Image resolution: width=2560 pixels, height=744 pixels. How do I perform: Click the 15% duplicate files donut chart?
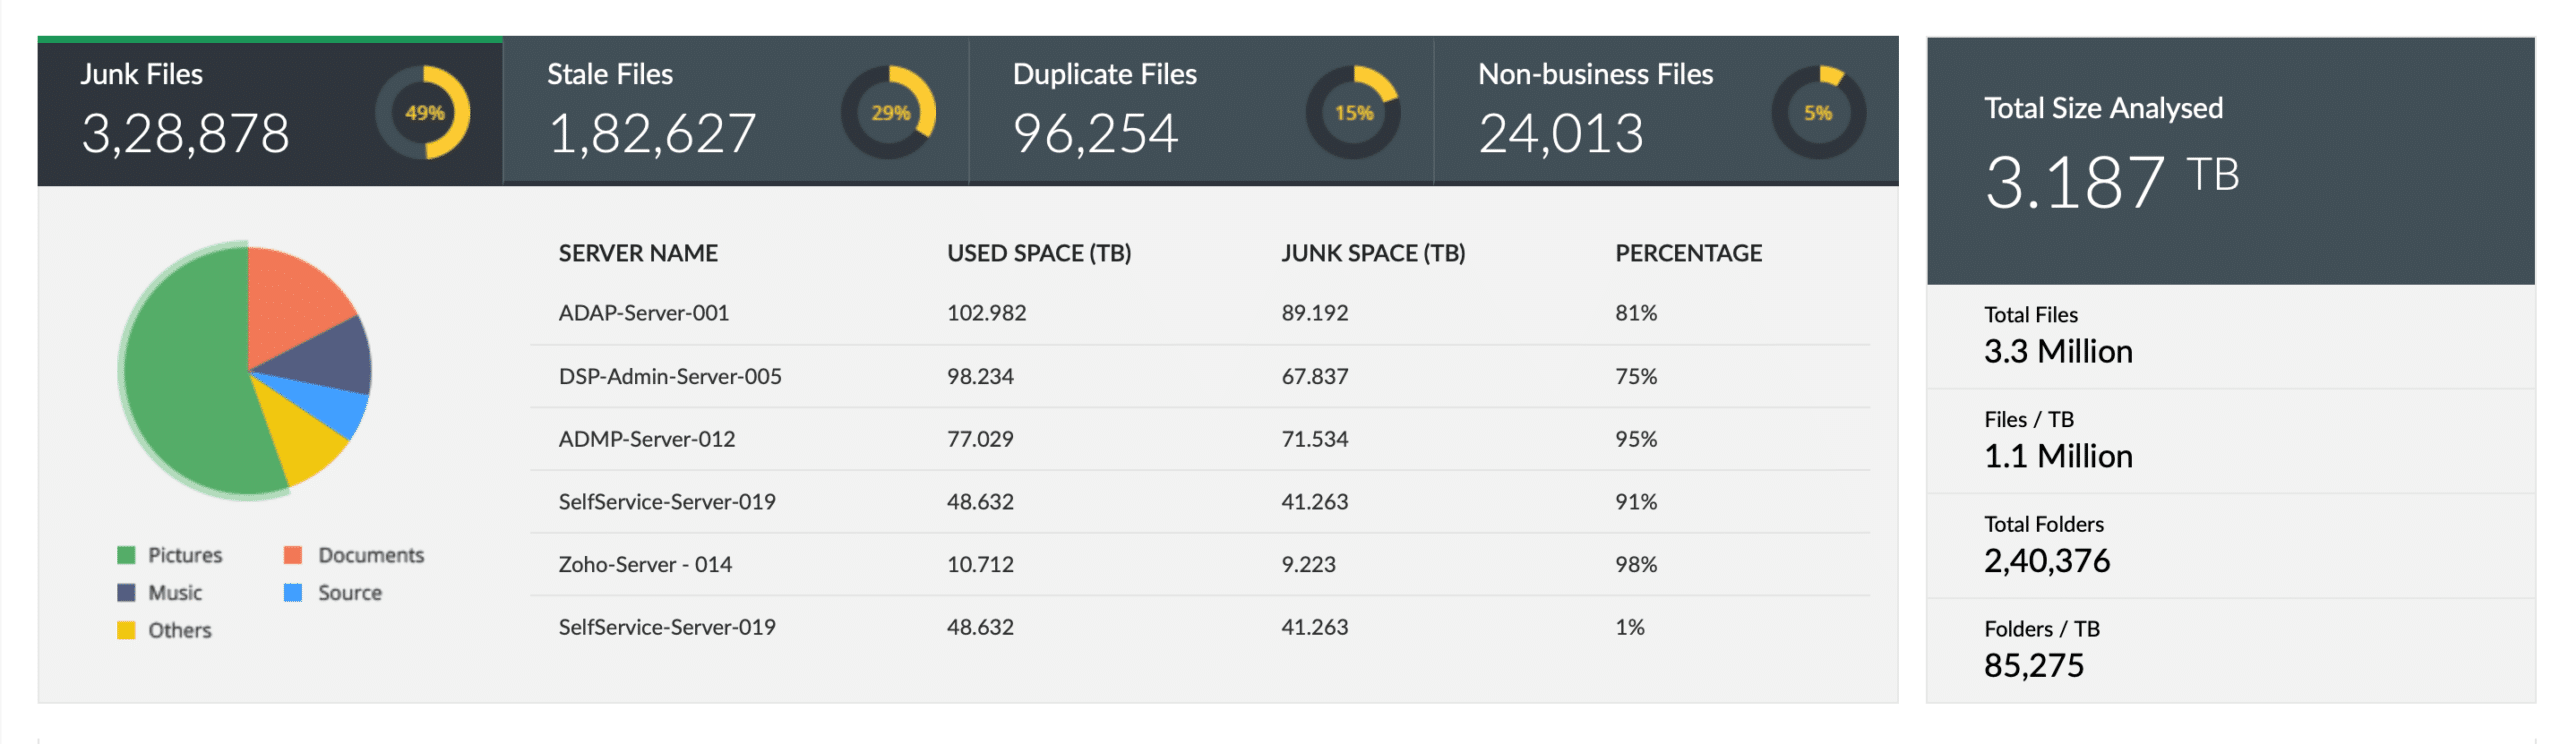1352,113
